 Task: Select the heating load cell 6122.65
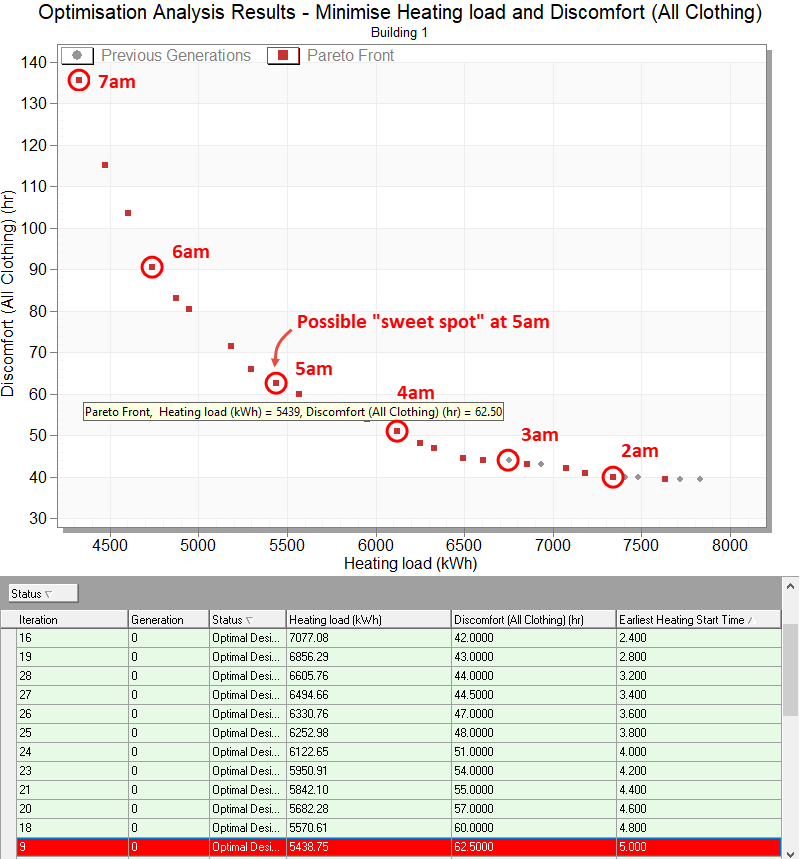point(367,752)
